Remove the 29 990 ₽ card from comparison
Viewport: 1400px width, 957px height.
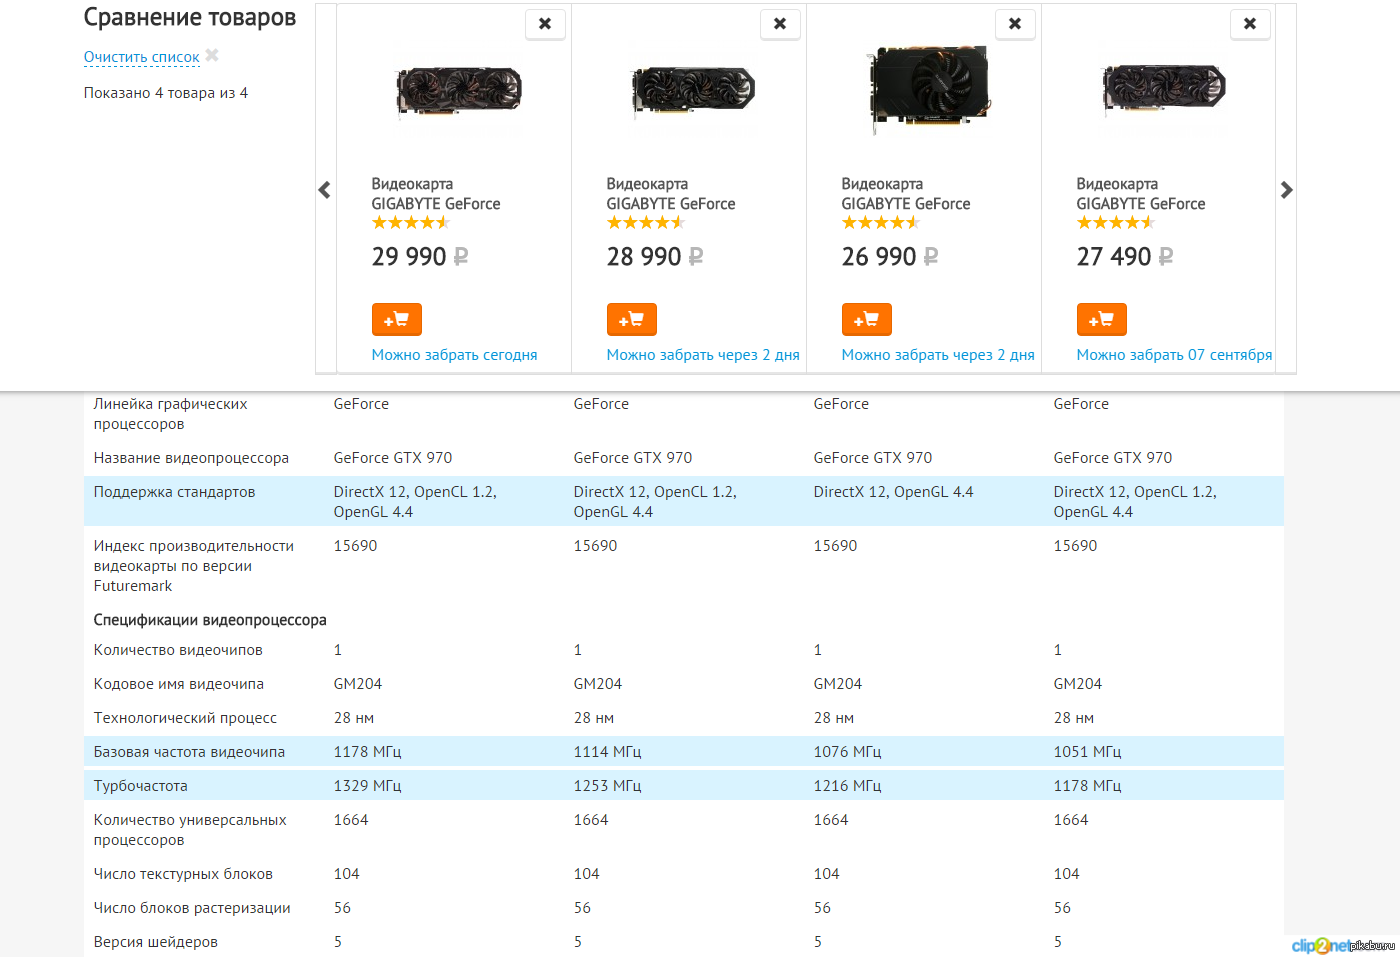545,24
